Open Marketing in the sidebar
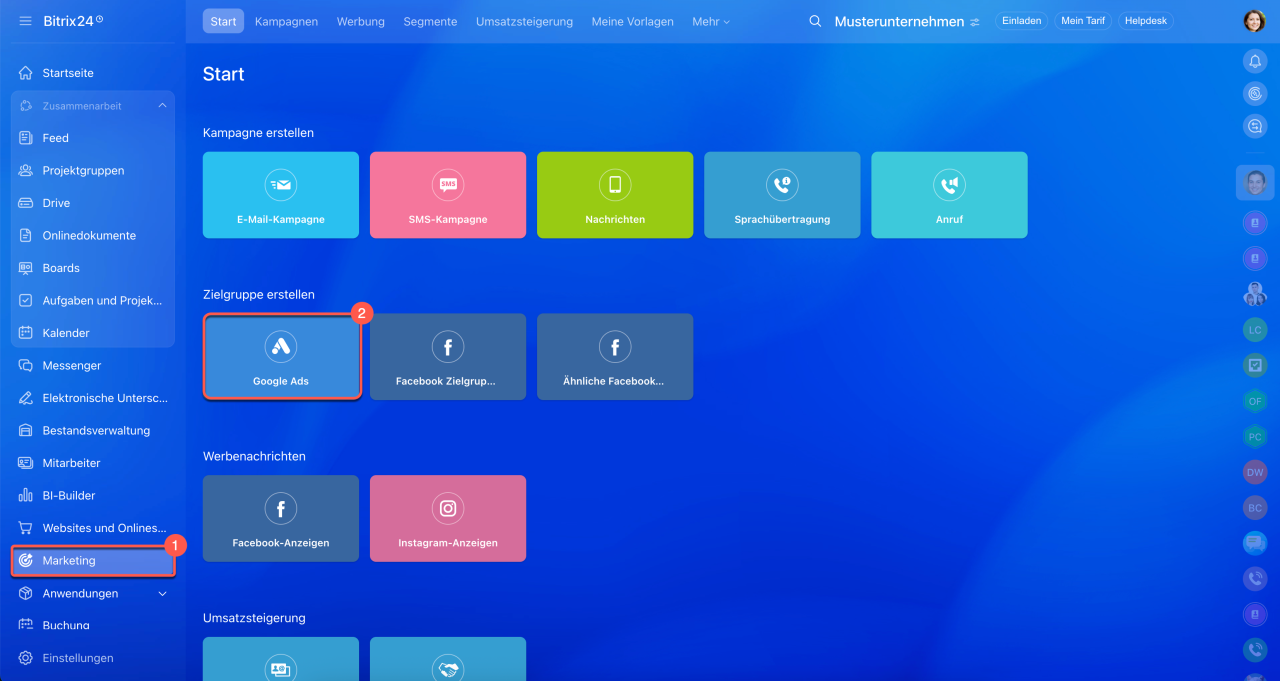 [93, 561]
